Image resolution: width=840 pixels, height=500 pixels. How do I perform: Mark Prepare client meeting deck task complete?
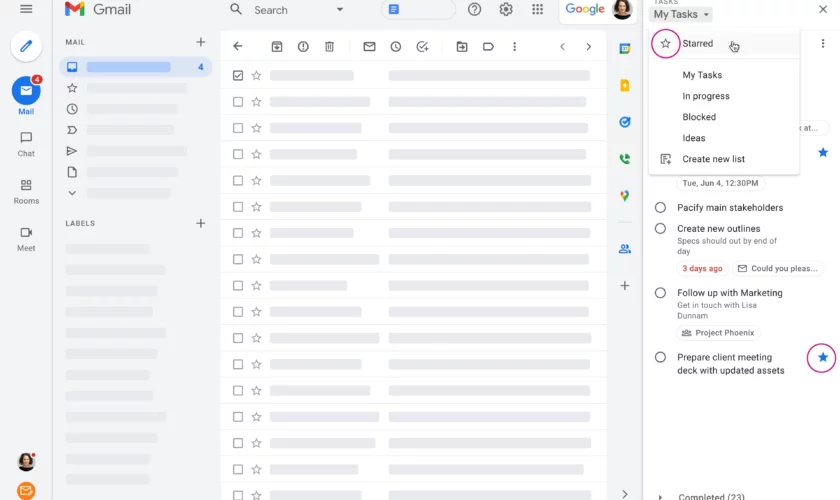(x=660, y=357)
